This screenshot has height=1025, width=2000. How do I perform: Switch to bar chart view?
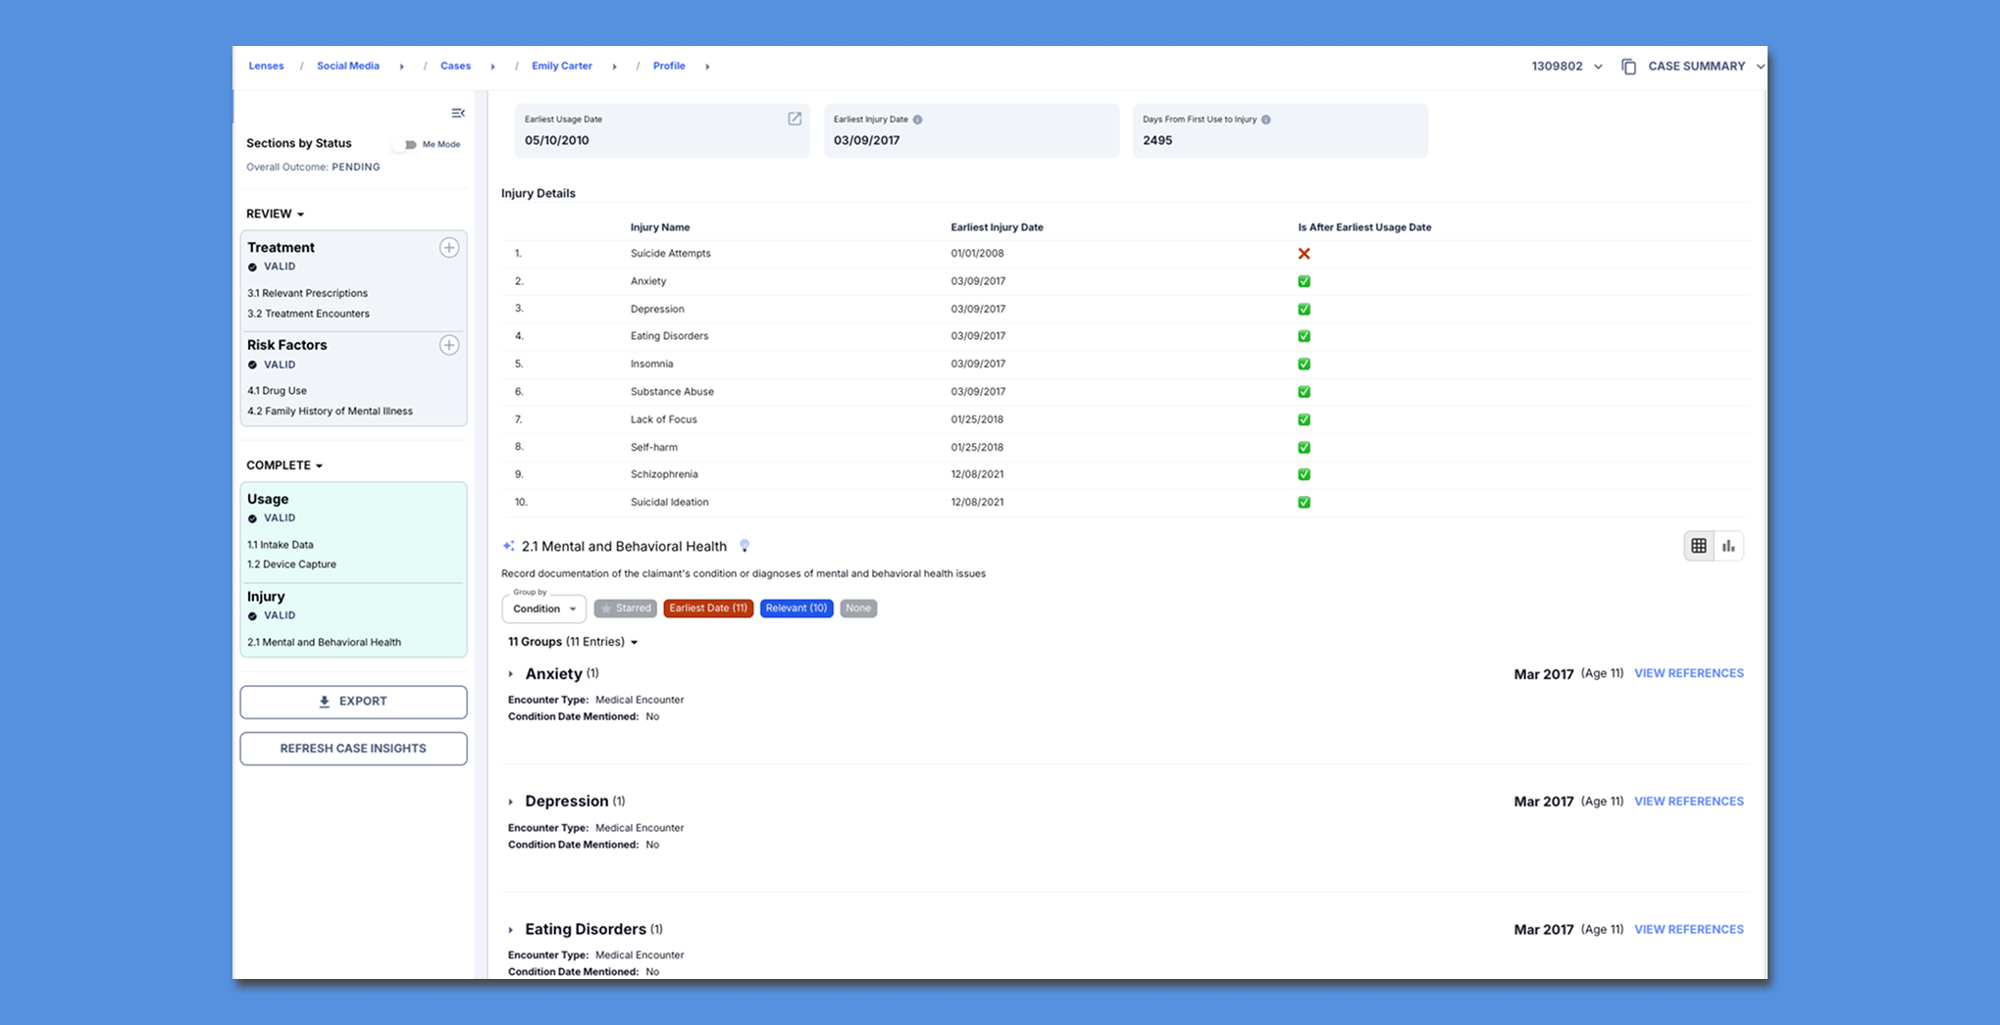click(x=1729, y=546)
